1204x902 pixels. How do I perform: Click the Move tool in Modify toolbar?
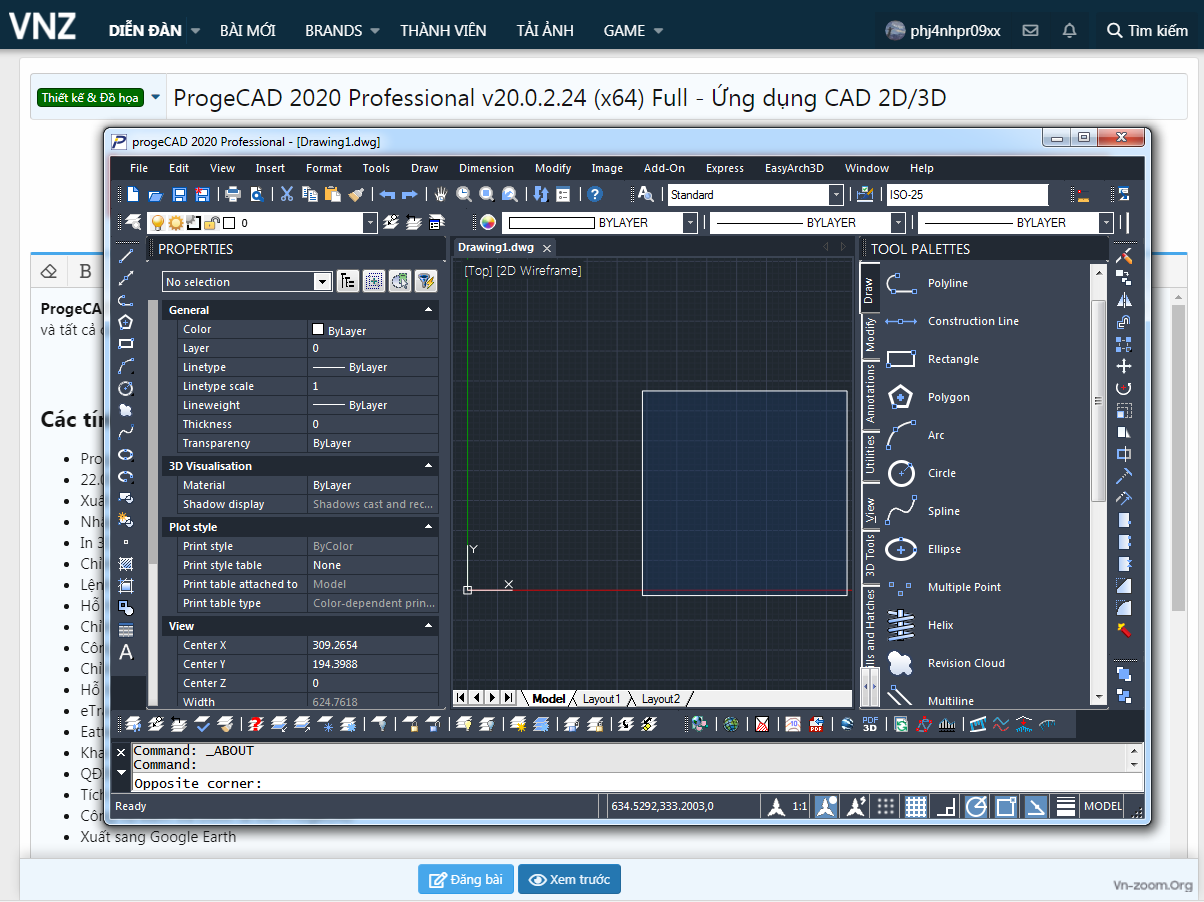coord(1124,366)
